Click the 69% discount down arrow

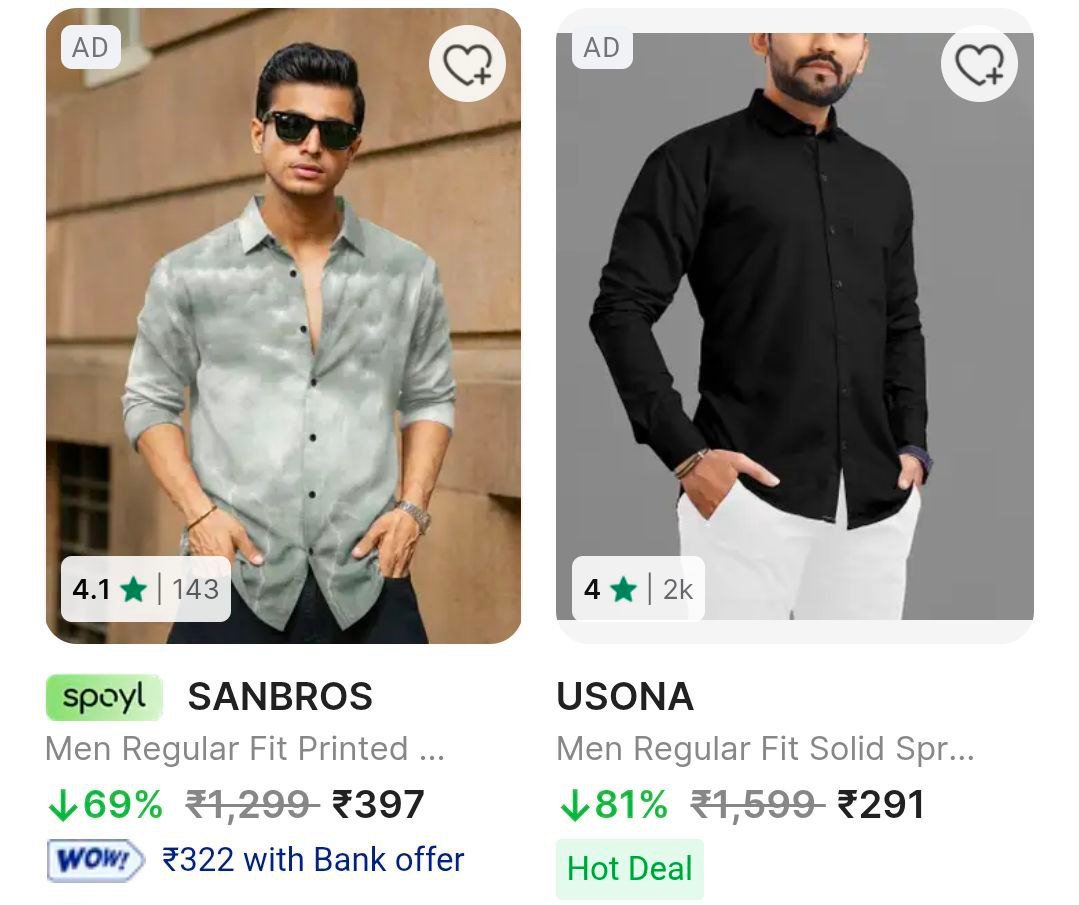click(x=62, y=805)
